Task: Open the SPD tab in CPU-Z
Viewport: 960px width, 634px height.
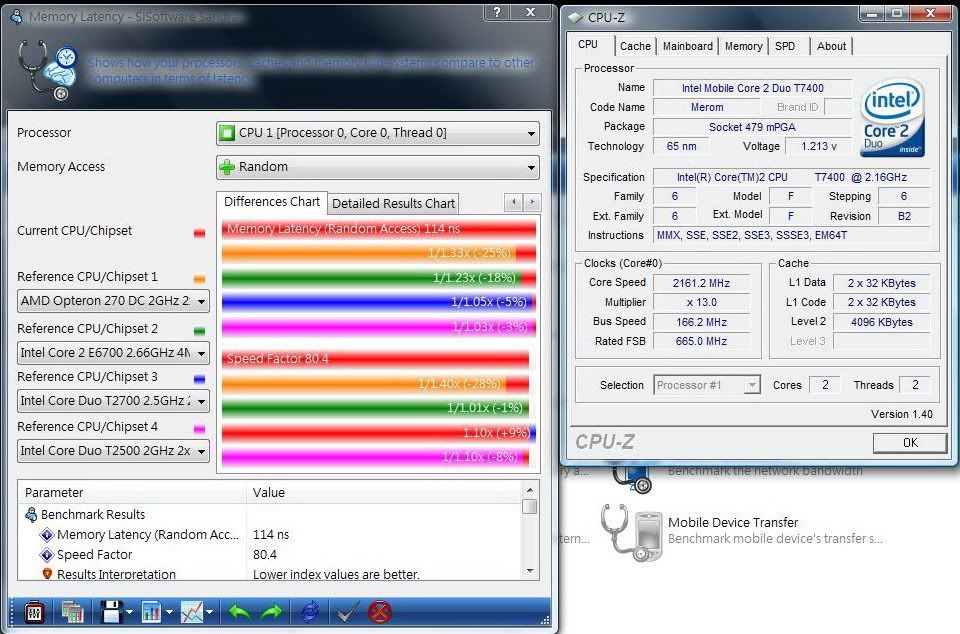Action: point(785,46)
